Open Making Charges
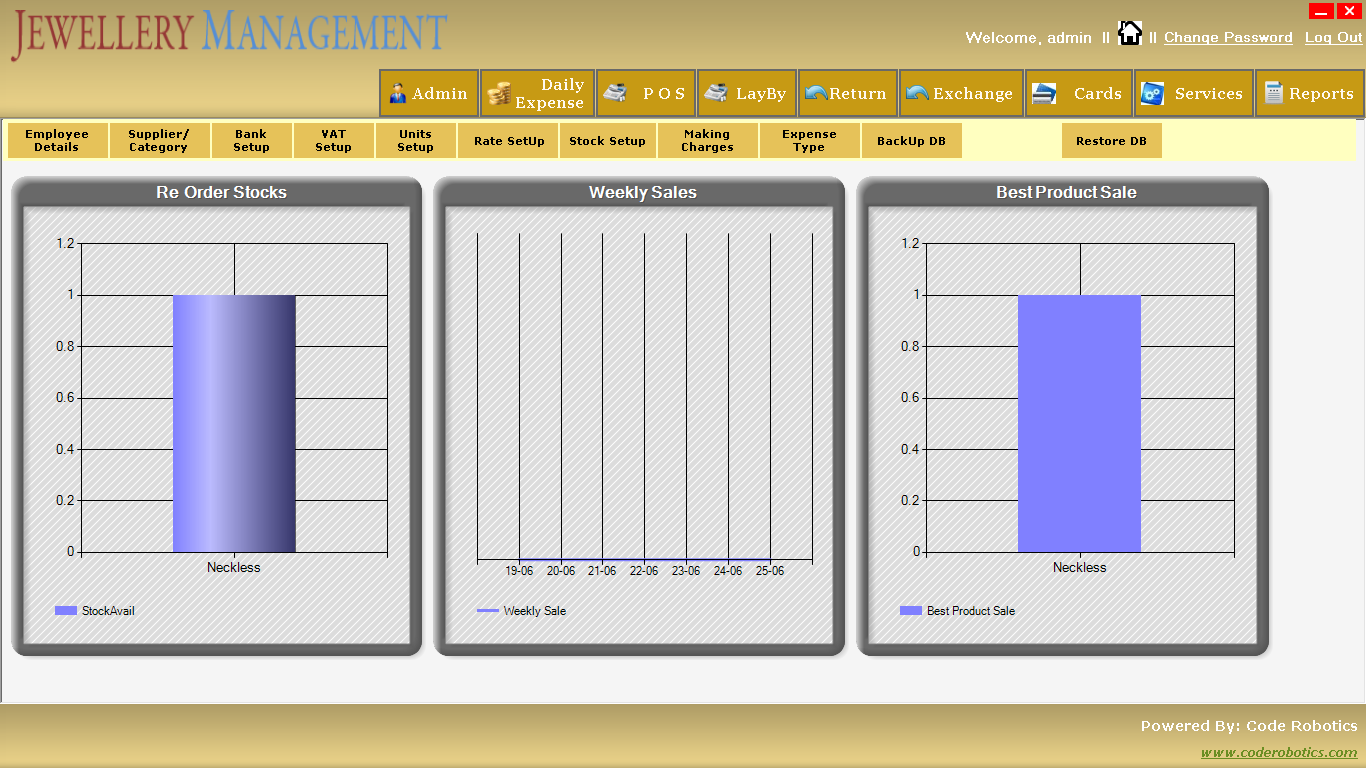The height and width of the screenshot is (768, 1366). [x=708, y=141]
